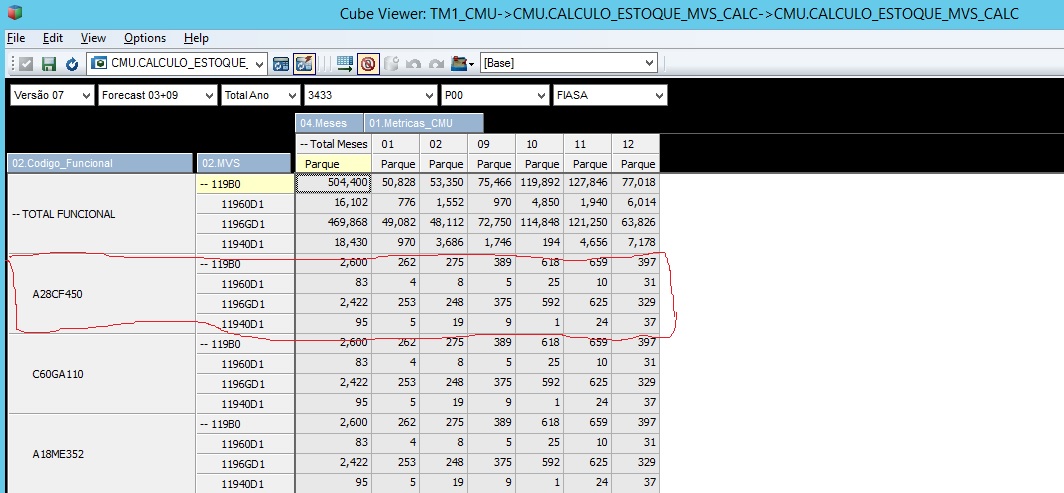The height and width of the screenshot is (493, 1064).
Task: Collapse the '-- TOTAL FUNCIONAL' row header
Action: click(102, 214)
